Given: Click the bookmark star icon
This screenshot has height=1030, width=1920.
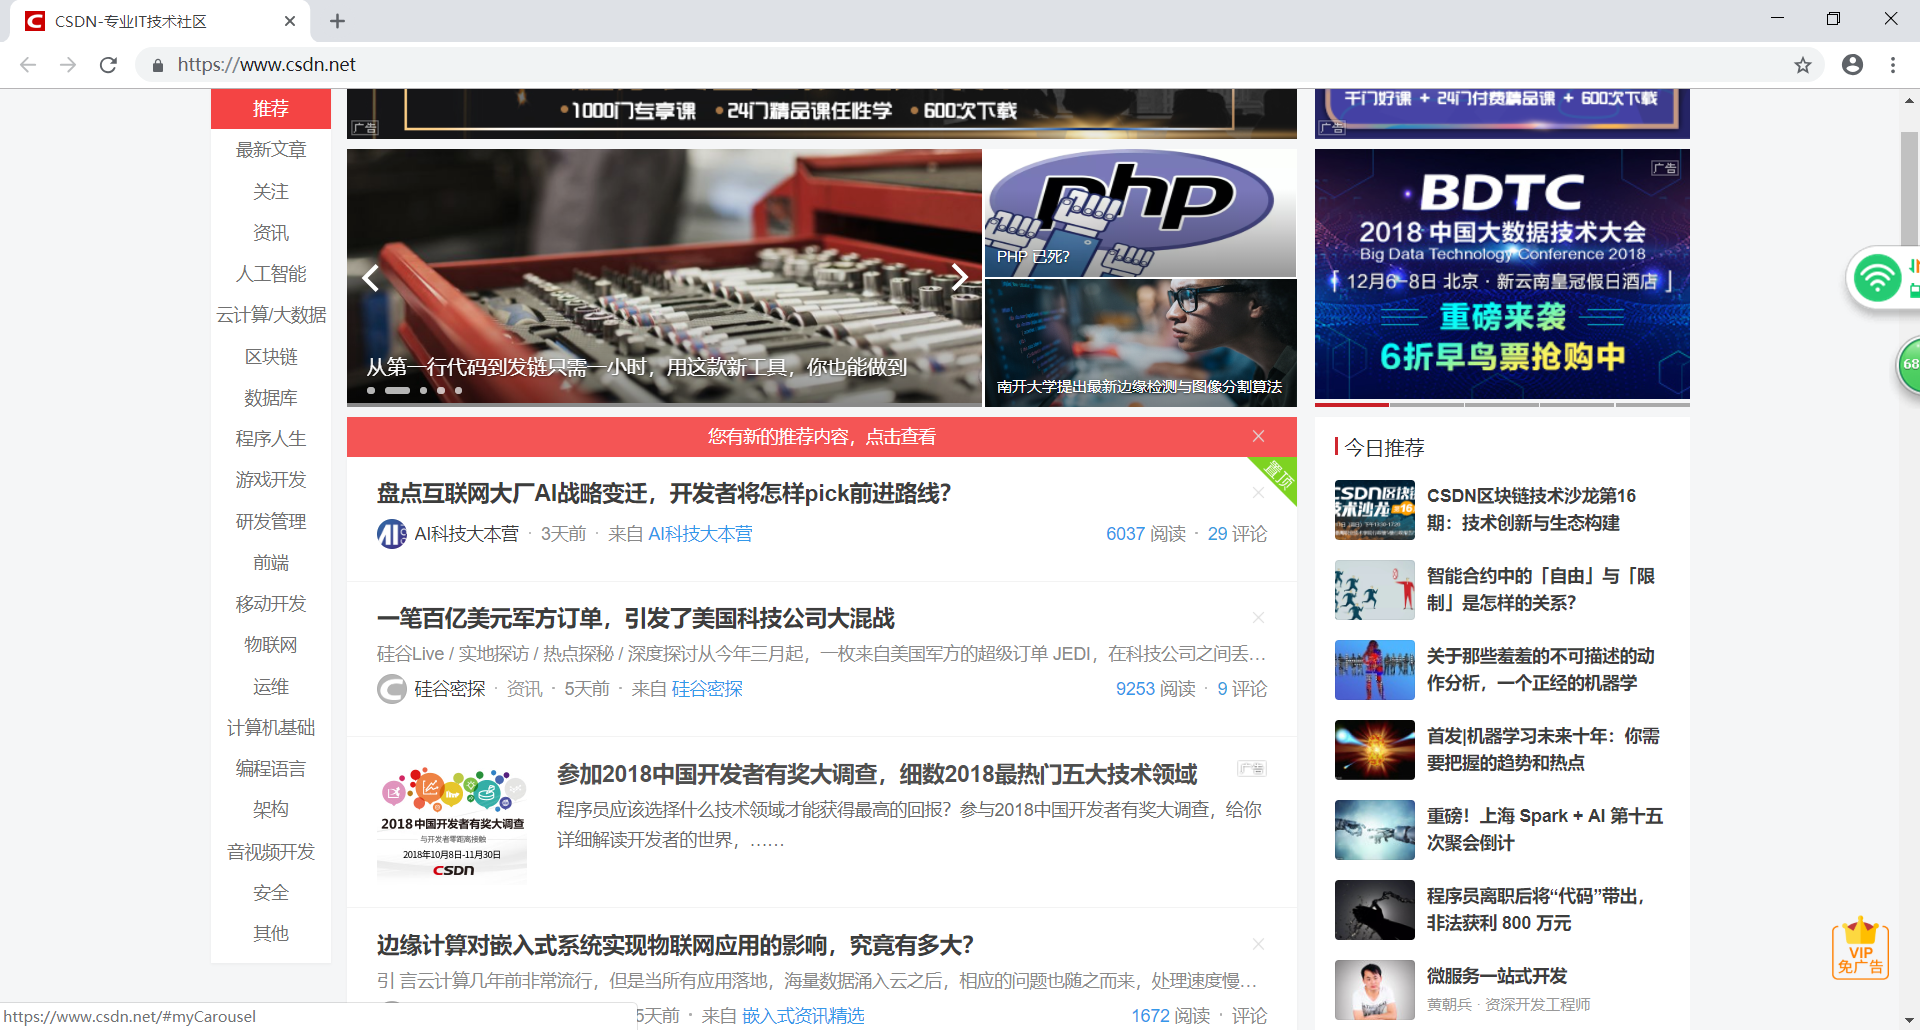Looking at the screenshot, I should click(1803, 64).
